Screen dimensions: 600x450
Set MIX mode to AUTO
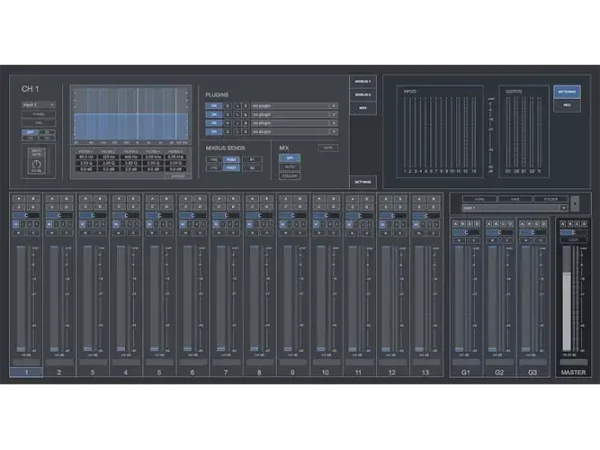coord(290,167)
